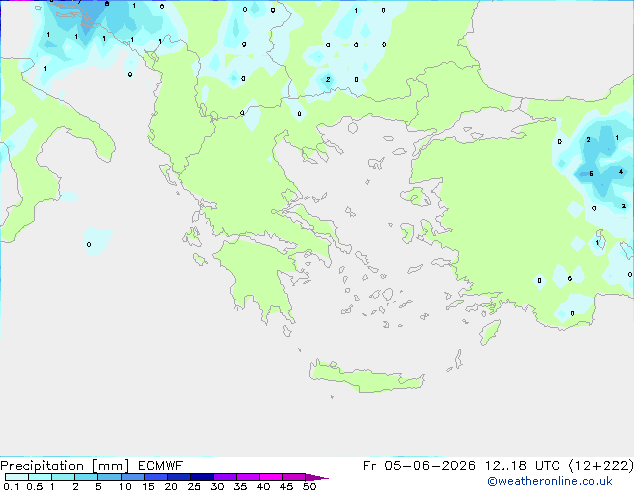Click the date "05-06-2026" text

click(430, 466)
